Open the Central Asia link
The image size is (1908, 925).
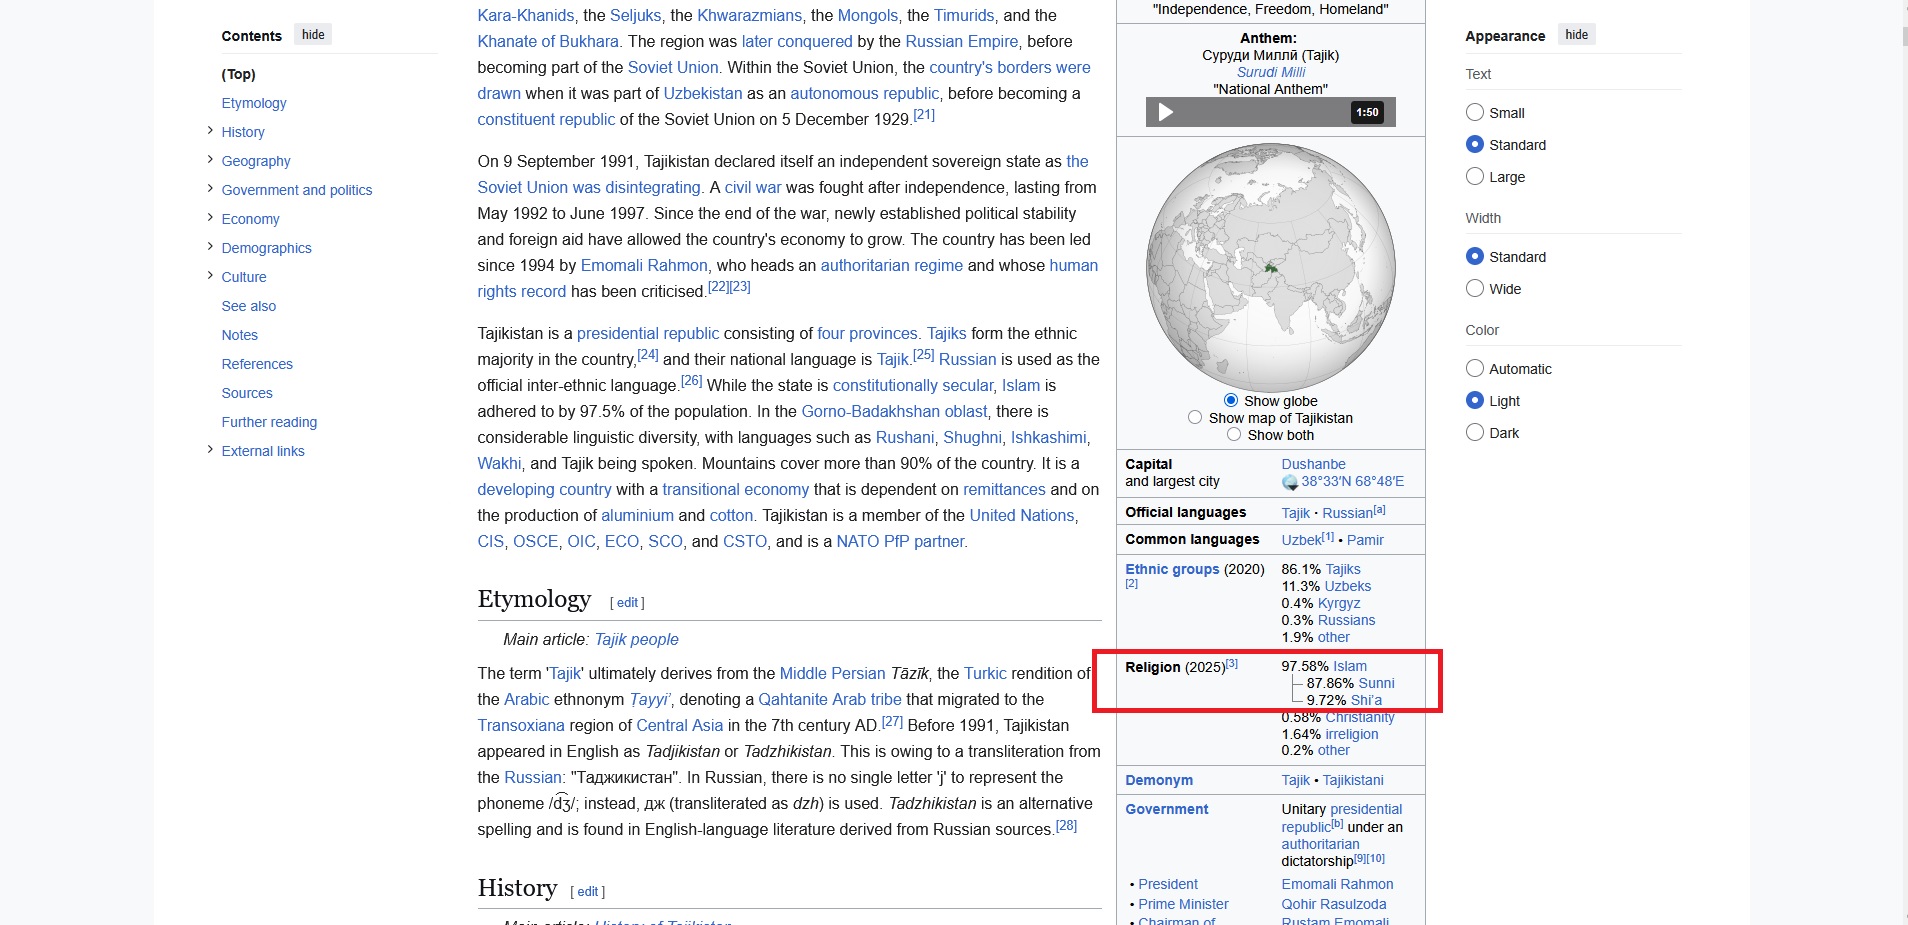(x=680, y=725)
